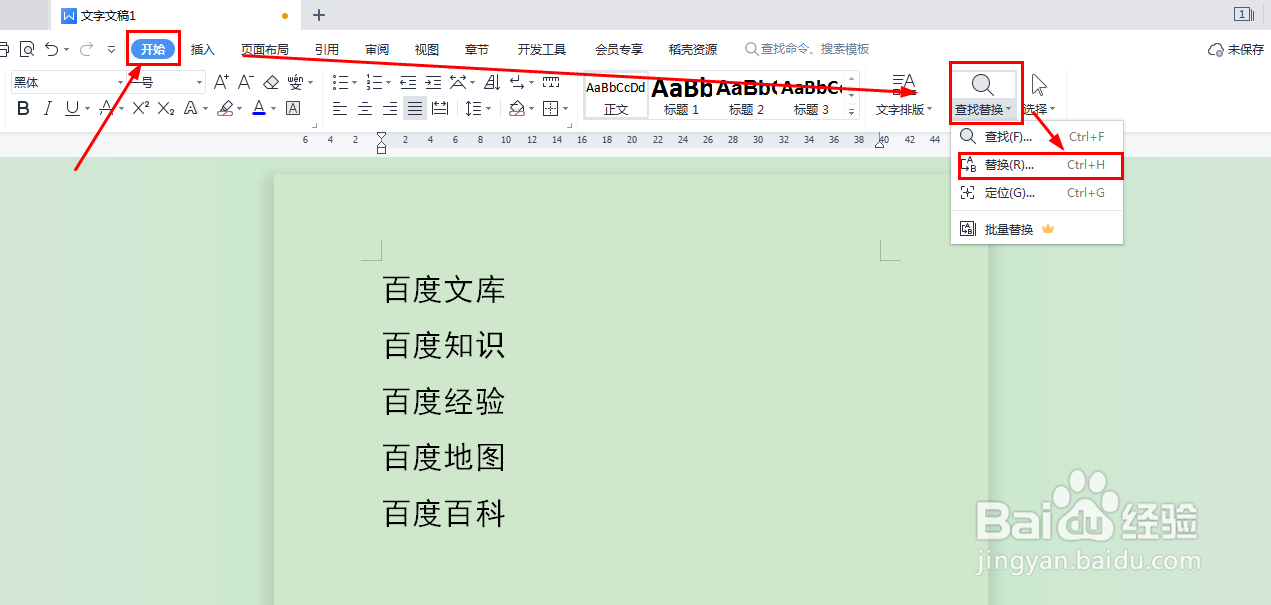The width and height of the screenshot is (1271, 605).
Task: Align paragraph text to the left
Action: click(340, 108)
